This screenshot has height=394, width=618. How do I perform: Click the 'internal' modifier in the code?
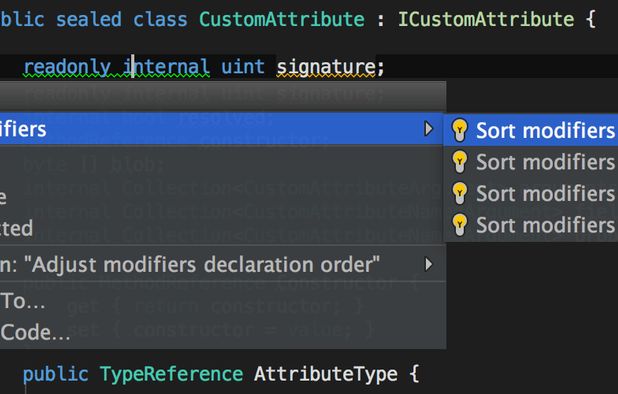click(x=166, y=67)
